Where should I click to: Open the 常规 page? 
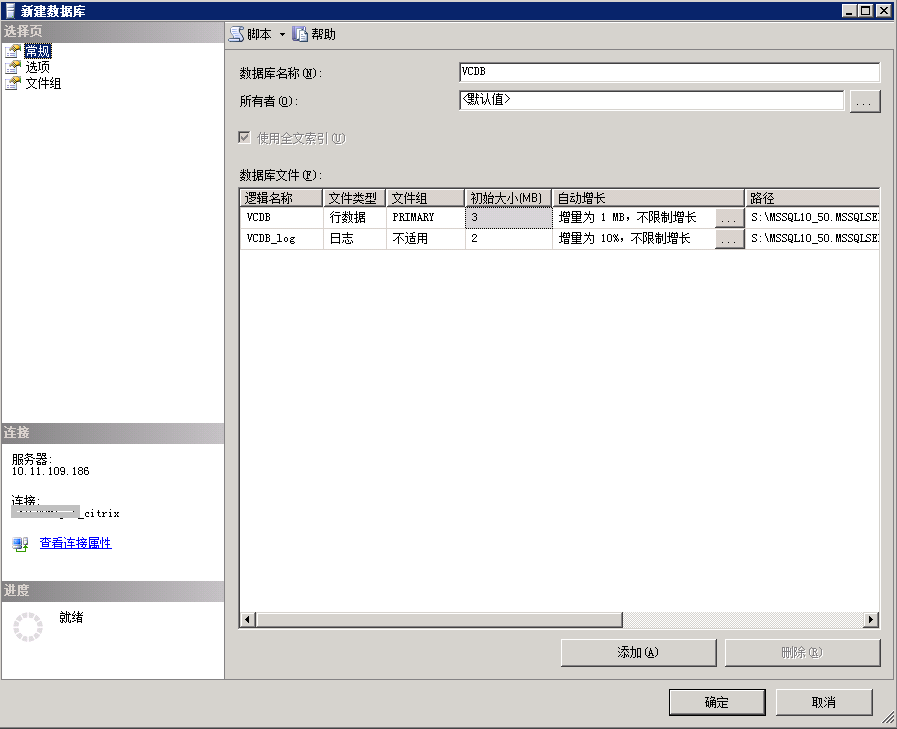[38, 51]
